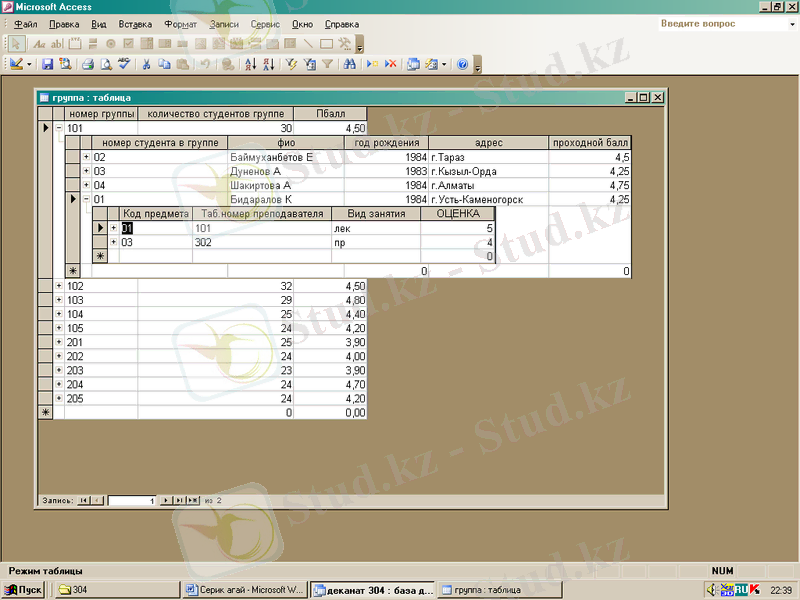
Task: Select the фио column header
Action: 286,143
